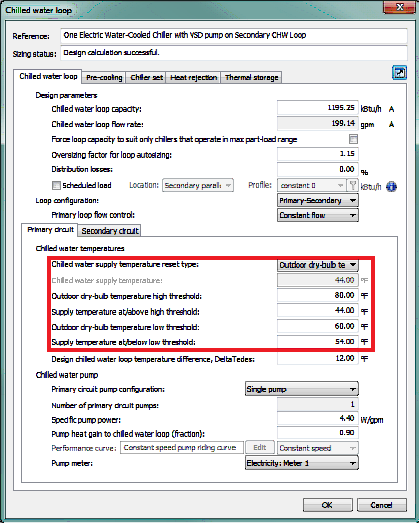Switch to the Pre-cooling tab
419x523 pixels.
click(104, 77)
